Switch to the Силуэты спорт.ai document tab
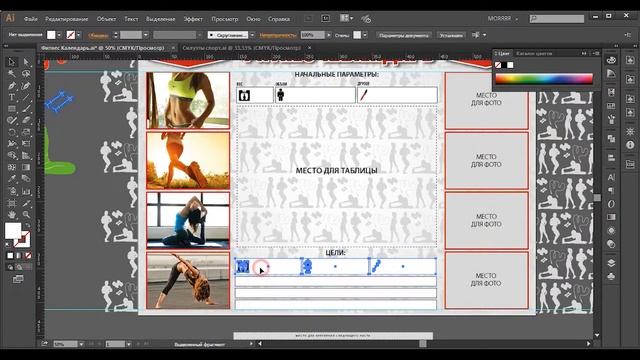Image resolution: width=640 pixels, height=360 pixels. coord(241,48)
